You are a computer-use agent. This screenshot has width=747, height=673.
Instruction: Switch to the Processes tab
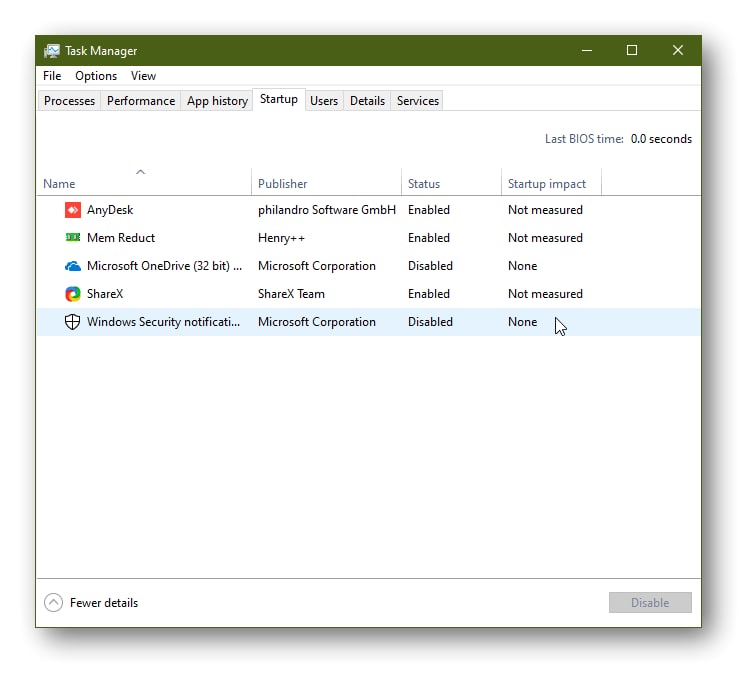tap(70, 101)
